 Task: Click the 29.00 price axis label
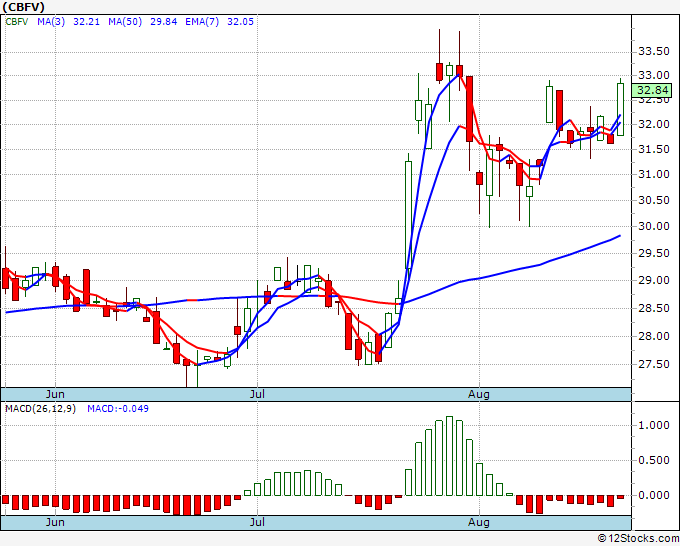(654, 281)
